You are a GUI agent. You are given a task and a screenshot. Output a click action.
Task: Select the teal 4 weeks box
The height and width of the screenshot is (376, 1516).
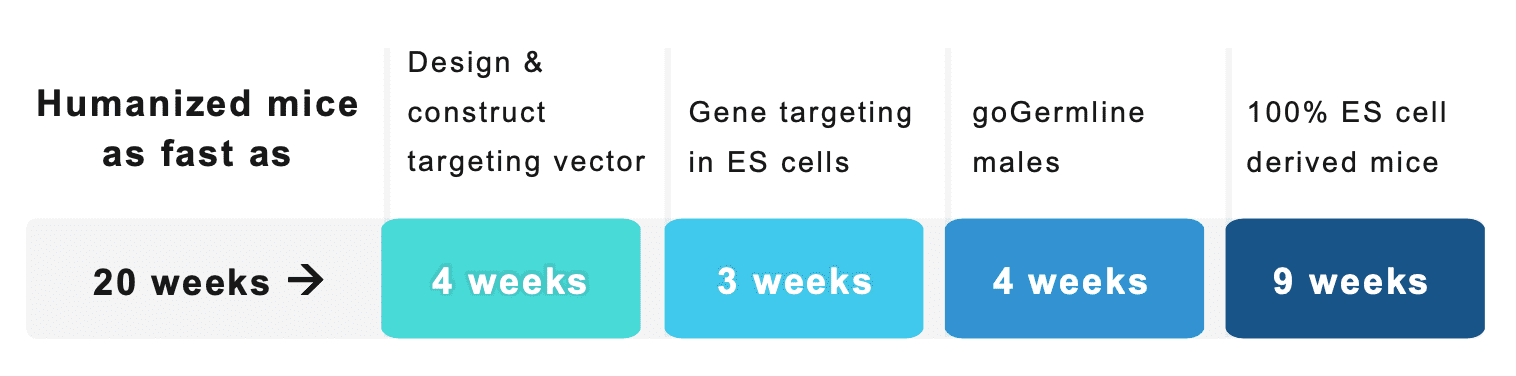coord(511,278)
